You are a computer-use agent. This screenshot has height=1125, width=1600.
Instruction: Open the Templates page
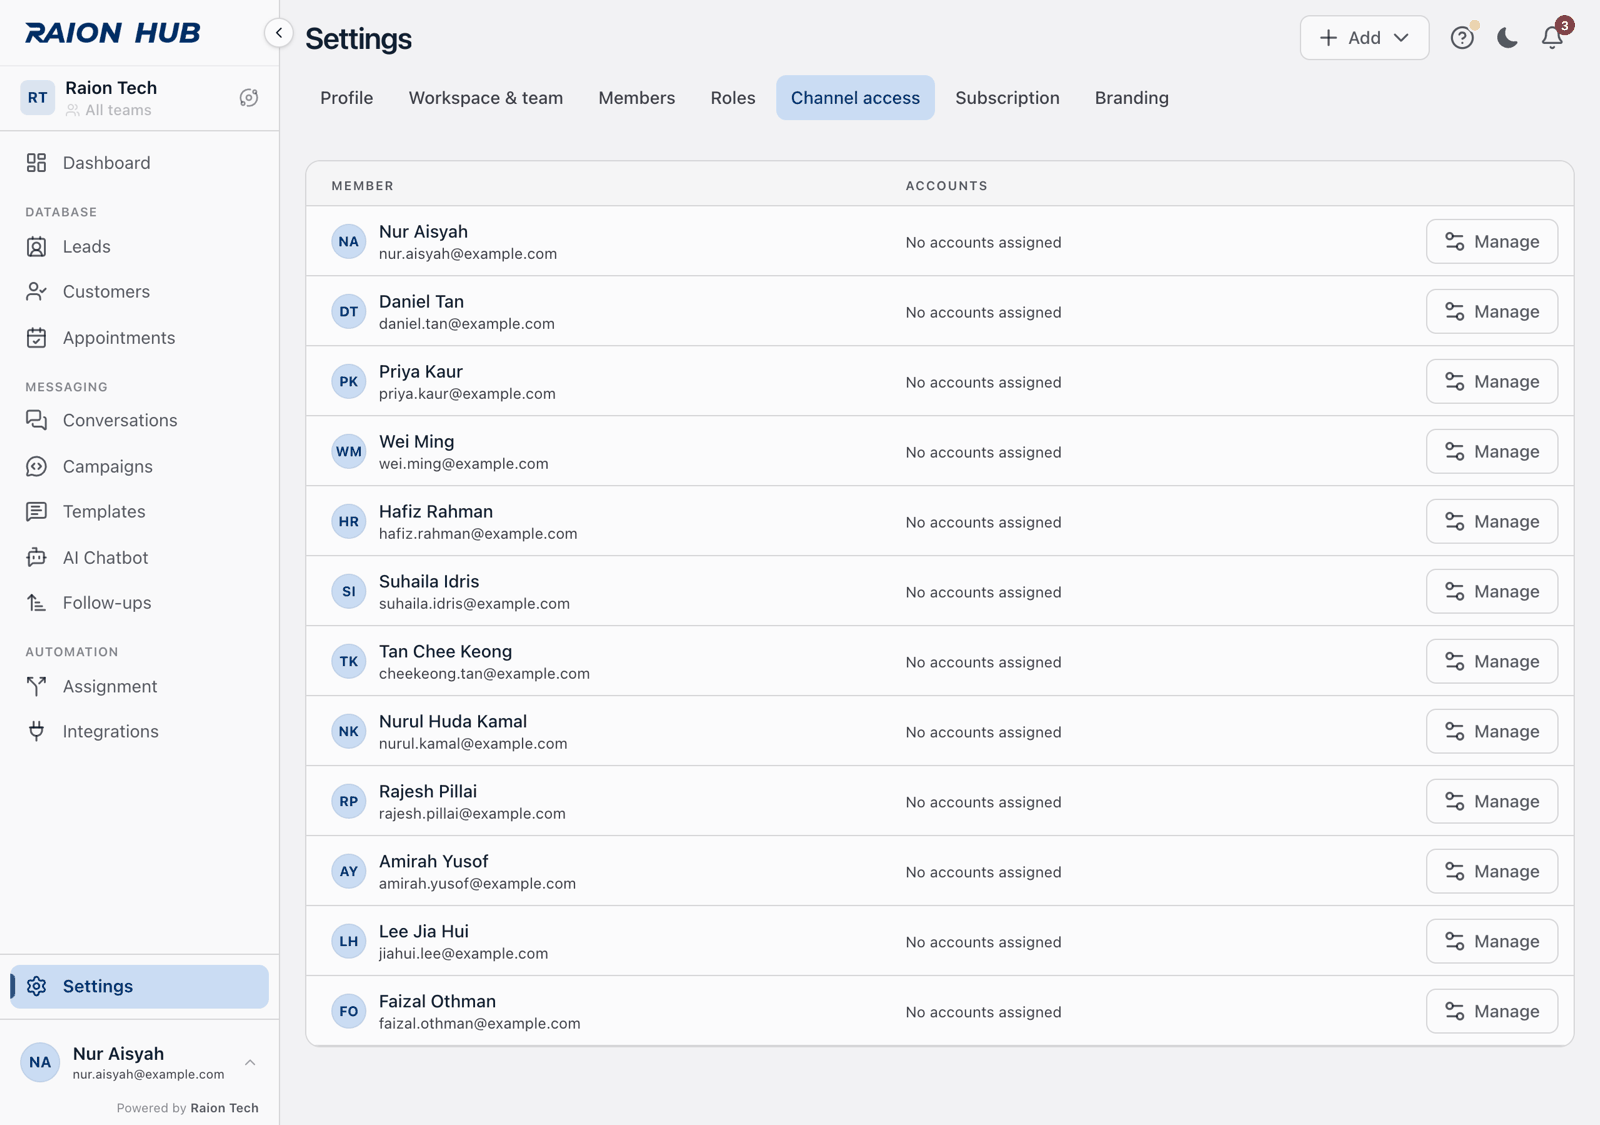click(x=138, y=512)
